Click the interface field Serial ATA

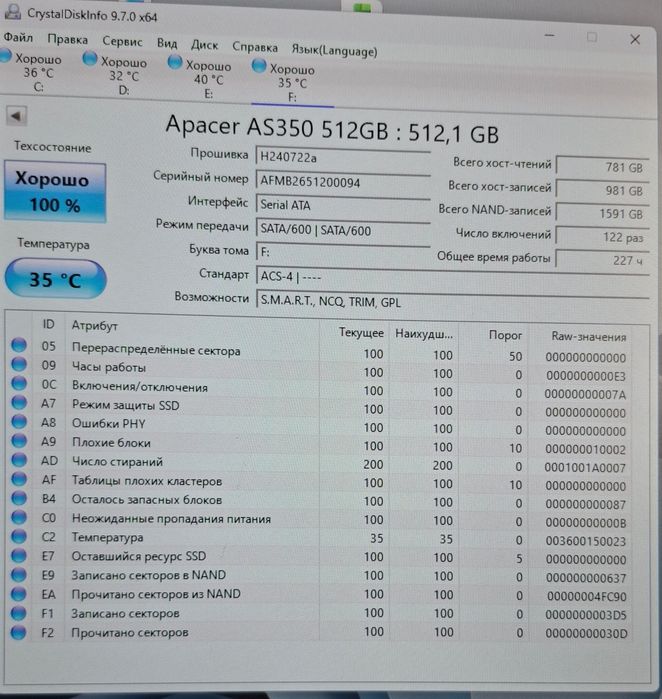coord(343,205)
